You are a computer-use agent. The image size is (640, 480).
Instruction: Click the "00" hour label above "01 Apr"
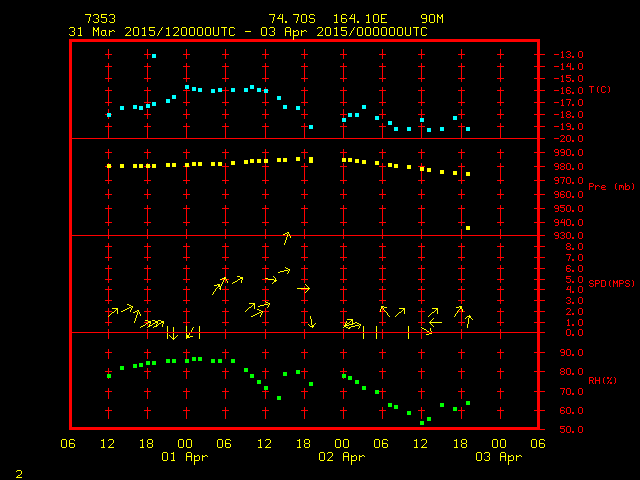[185, 443]
